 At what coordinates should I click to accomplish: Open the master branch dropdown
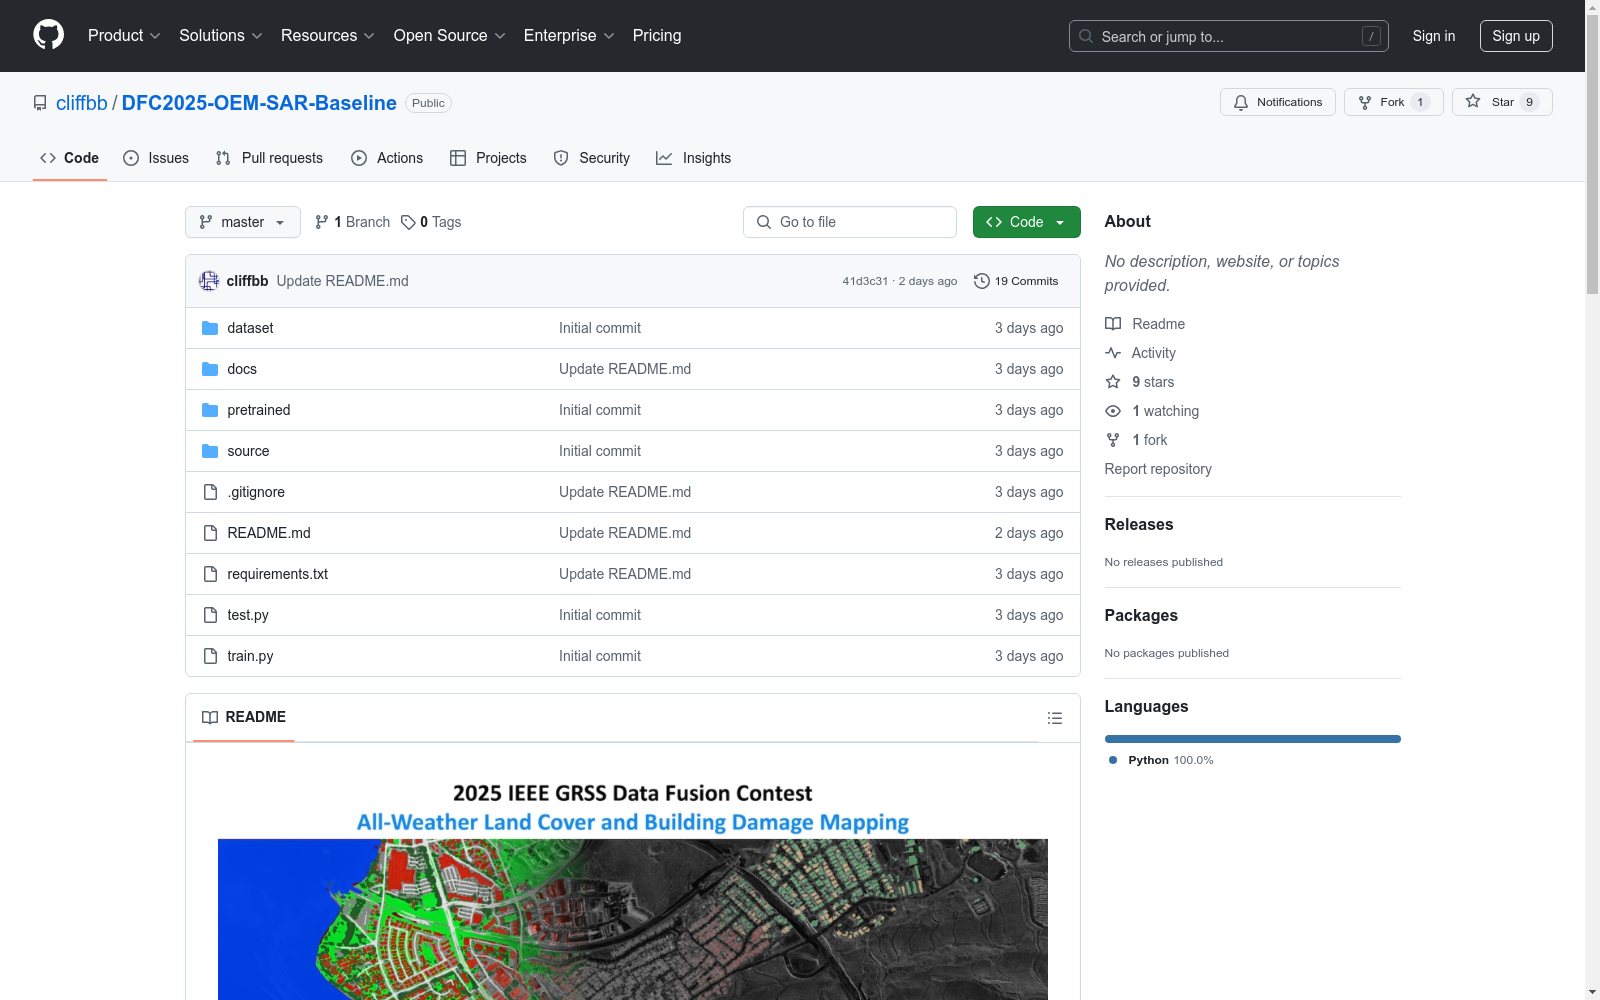pyautogui.click(x=242, y=222)
